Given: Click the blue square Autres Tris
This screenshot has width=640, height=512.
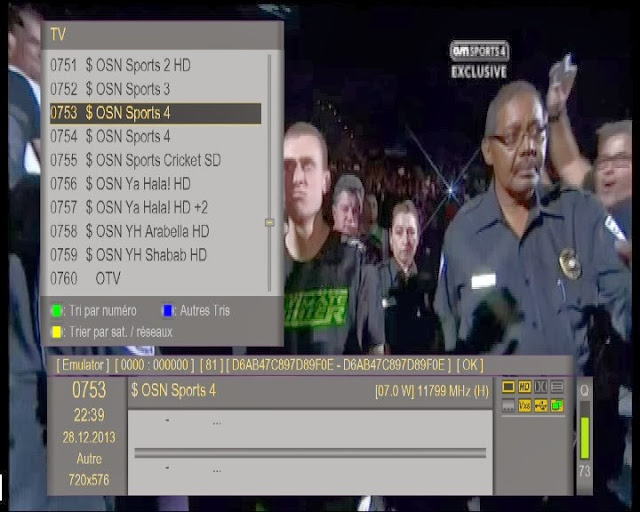Looking at the screenshot, I should 167,311.
